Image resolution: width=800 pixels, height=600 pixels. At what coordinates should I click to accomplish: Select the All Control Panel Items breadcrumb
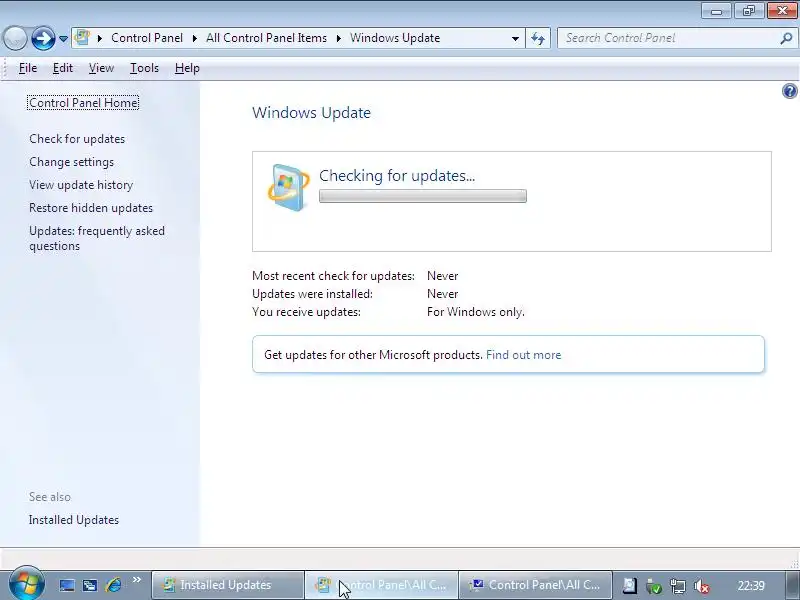(x=266, y=38)
